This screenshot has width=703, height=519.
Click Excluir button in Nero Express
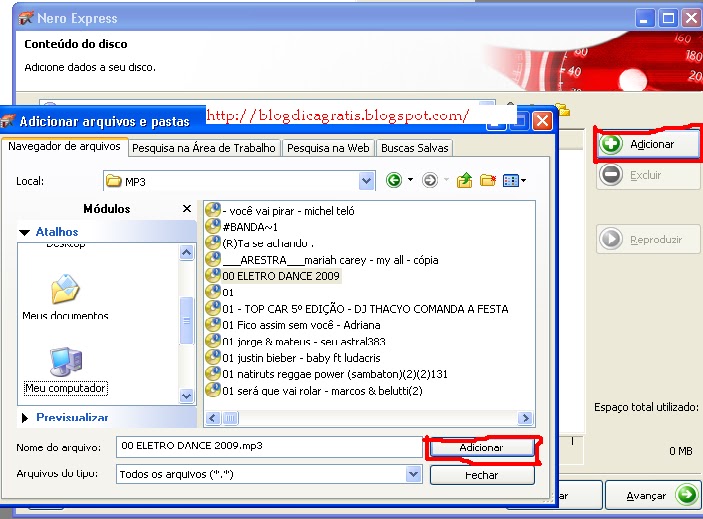click(x=648, y=175)
